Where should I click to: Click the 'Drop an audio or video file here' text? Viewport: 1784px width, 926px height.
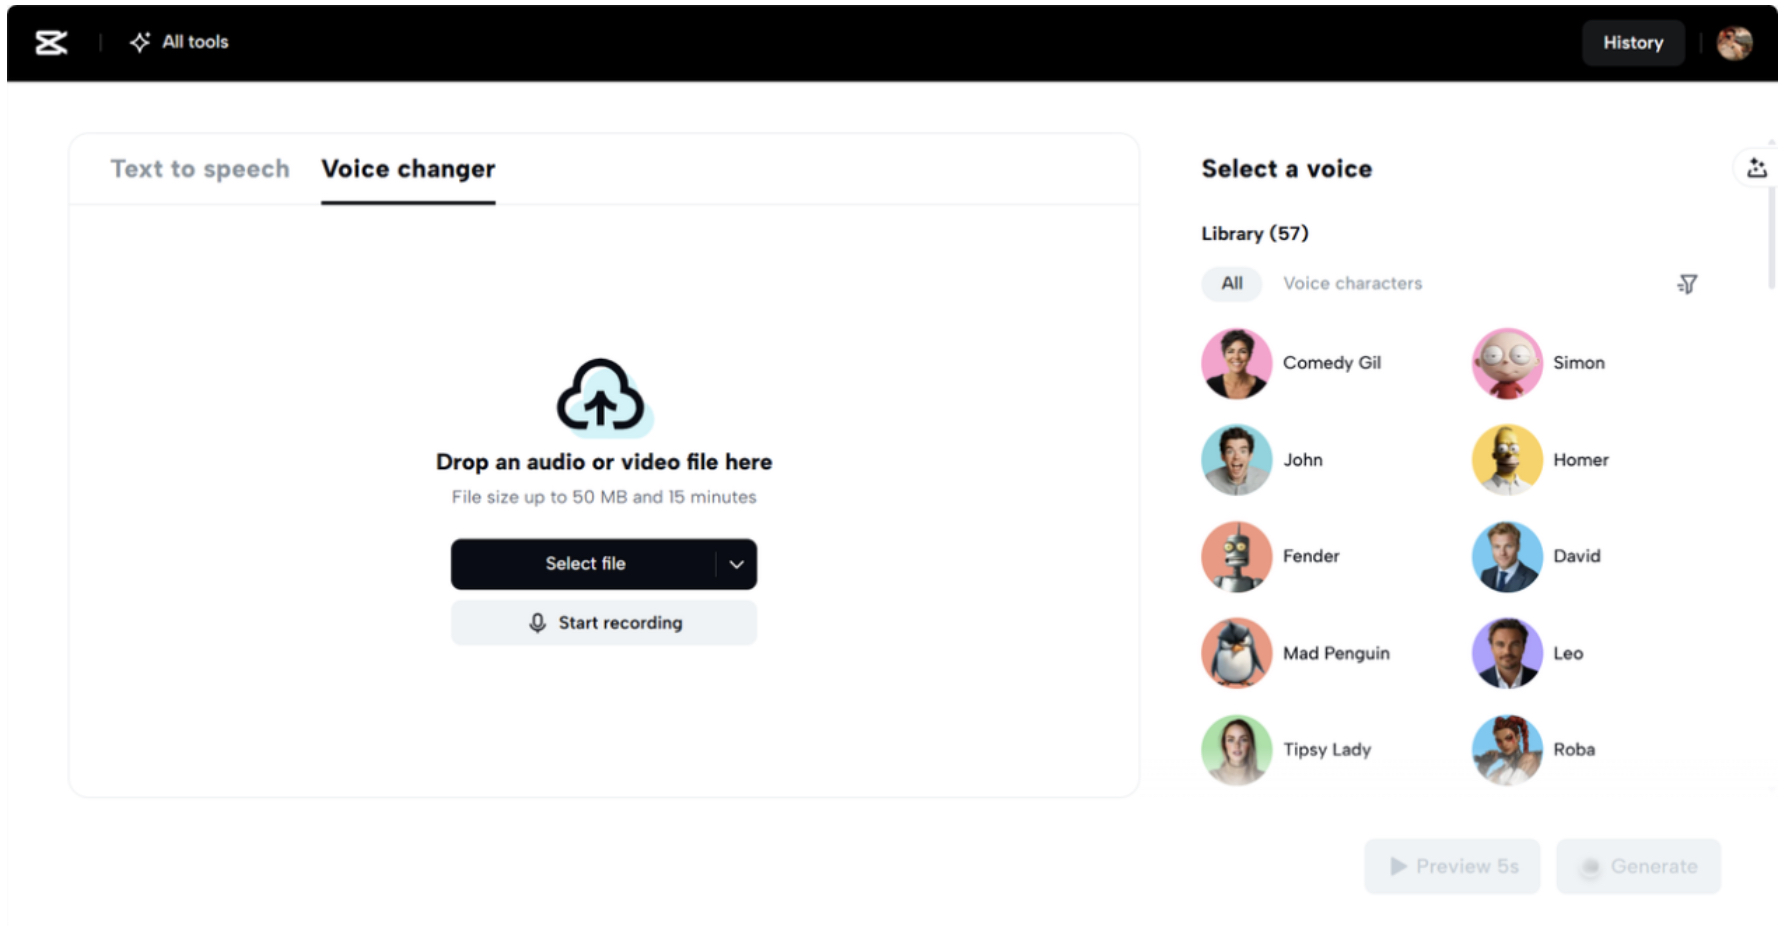pos(604,462)
